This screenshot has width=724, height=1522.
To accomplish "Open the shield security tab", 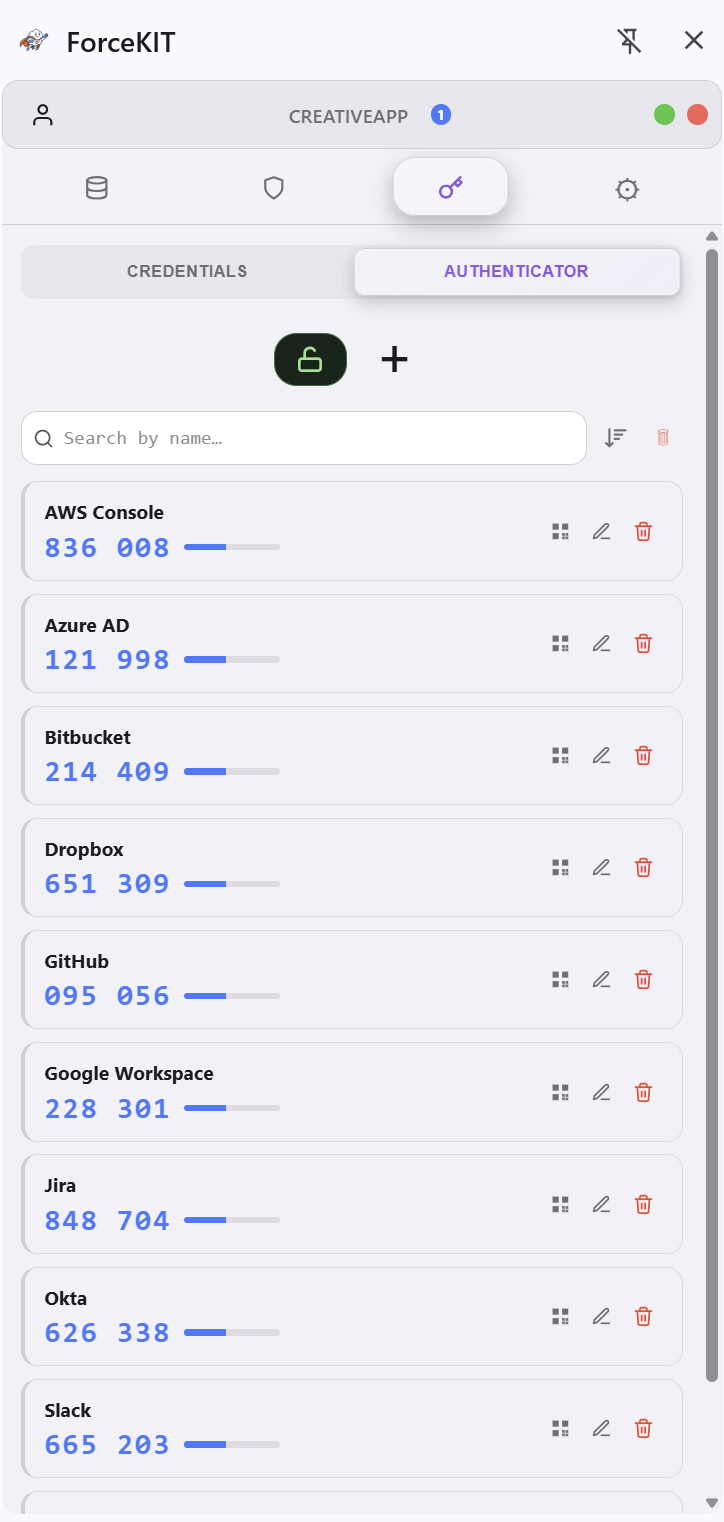I will [x=274, y=188].
